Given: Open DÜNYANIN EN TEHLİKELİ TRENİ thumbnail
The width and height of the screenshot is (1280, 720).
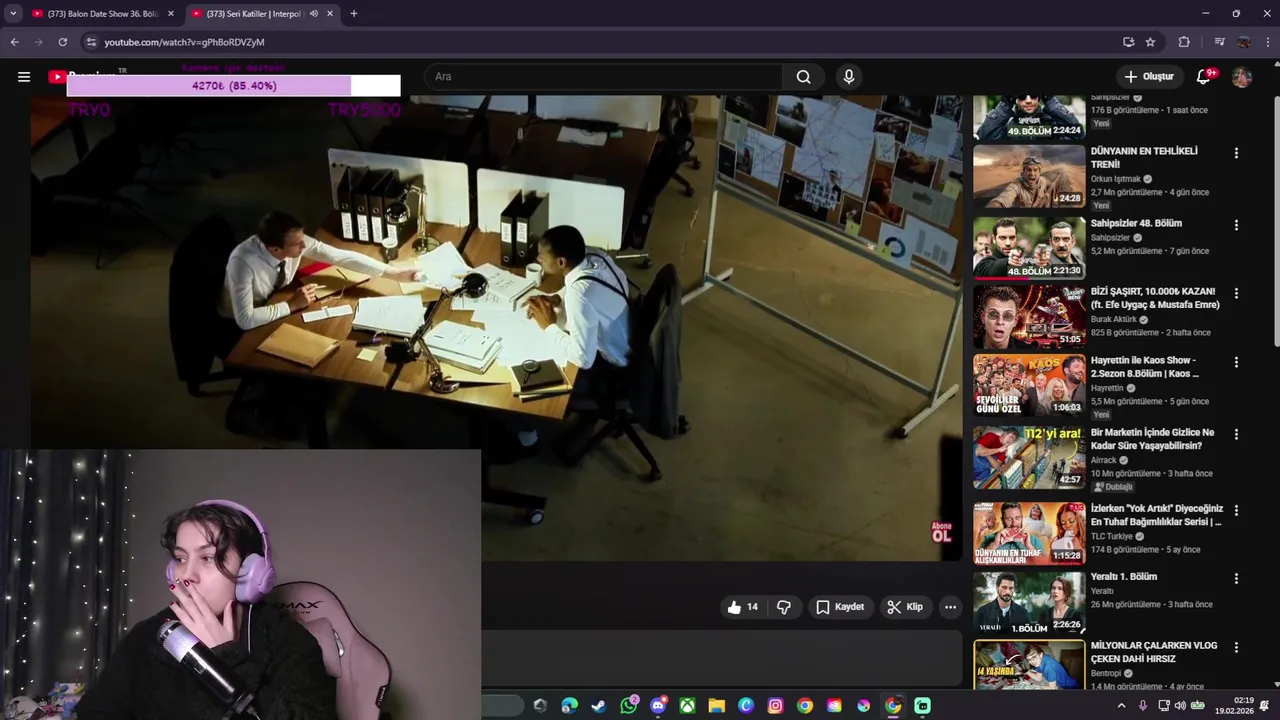Looking at the screenshot, I should [x=1029, y=176].
